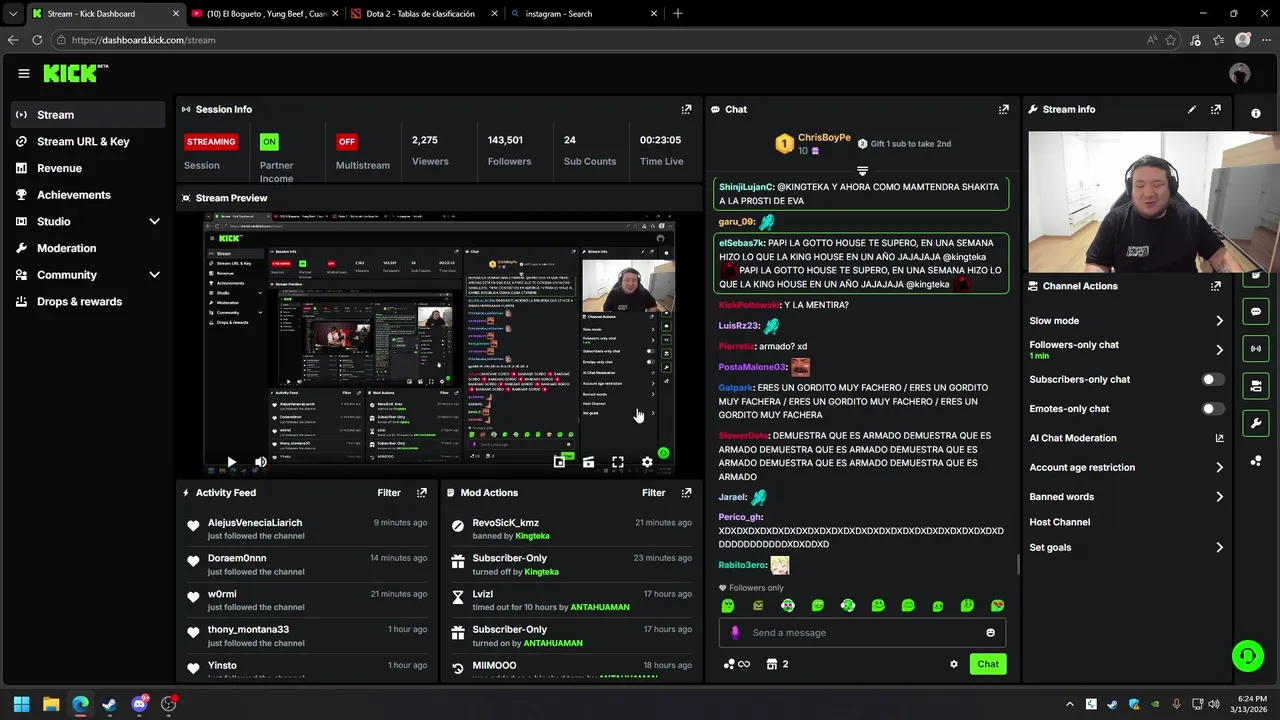
Task: Open Banned words options arrow
Action: [x=1219, y=497]
